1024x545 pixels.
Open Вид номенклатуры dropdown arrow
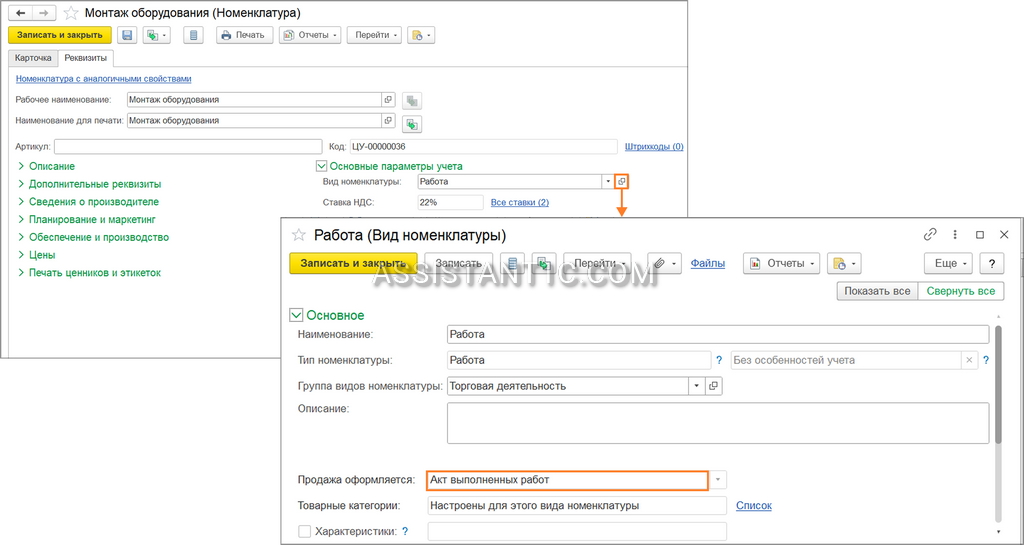click(609, 181)
